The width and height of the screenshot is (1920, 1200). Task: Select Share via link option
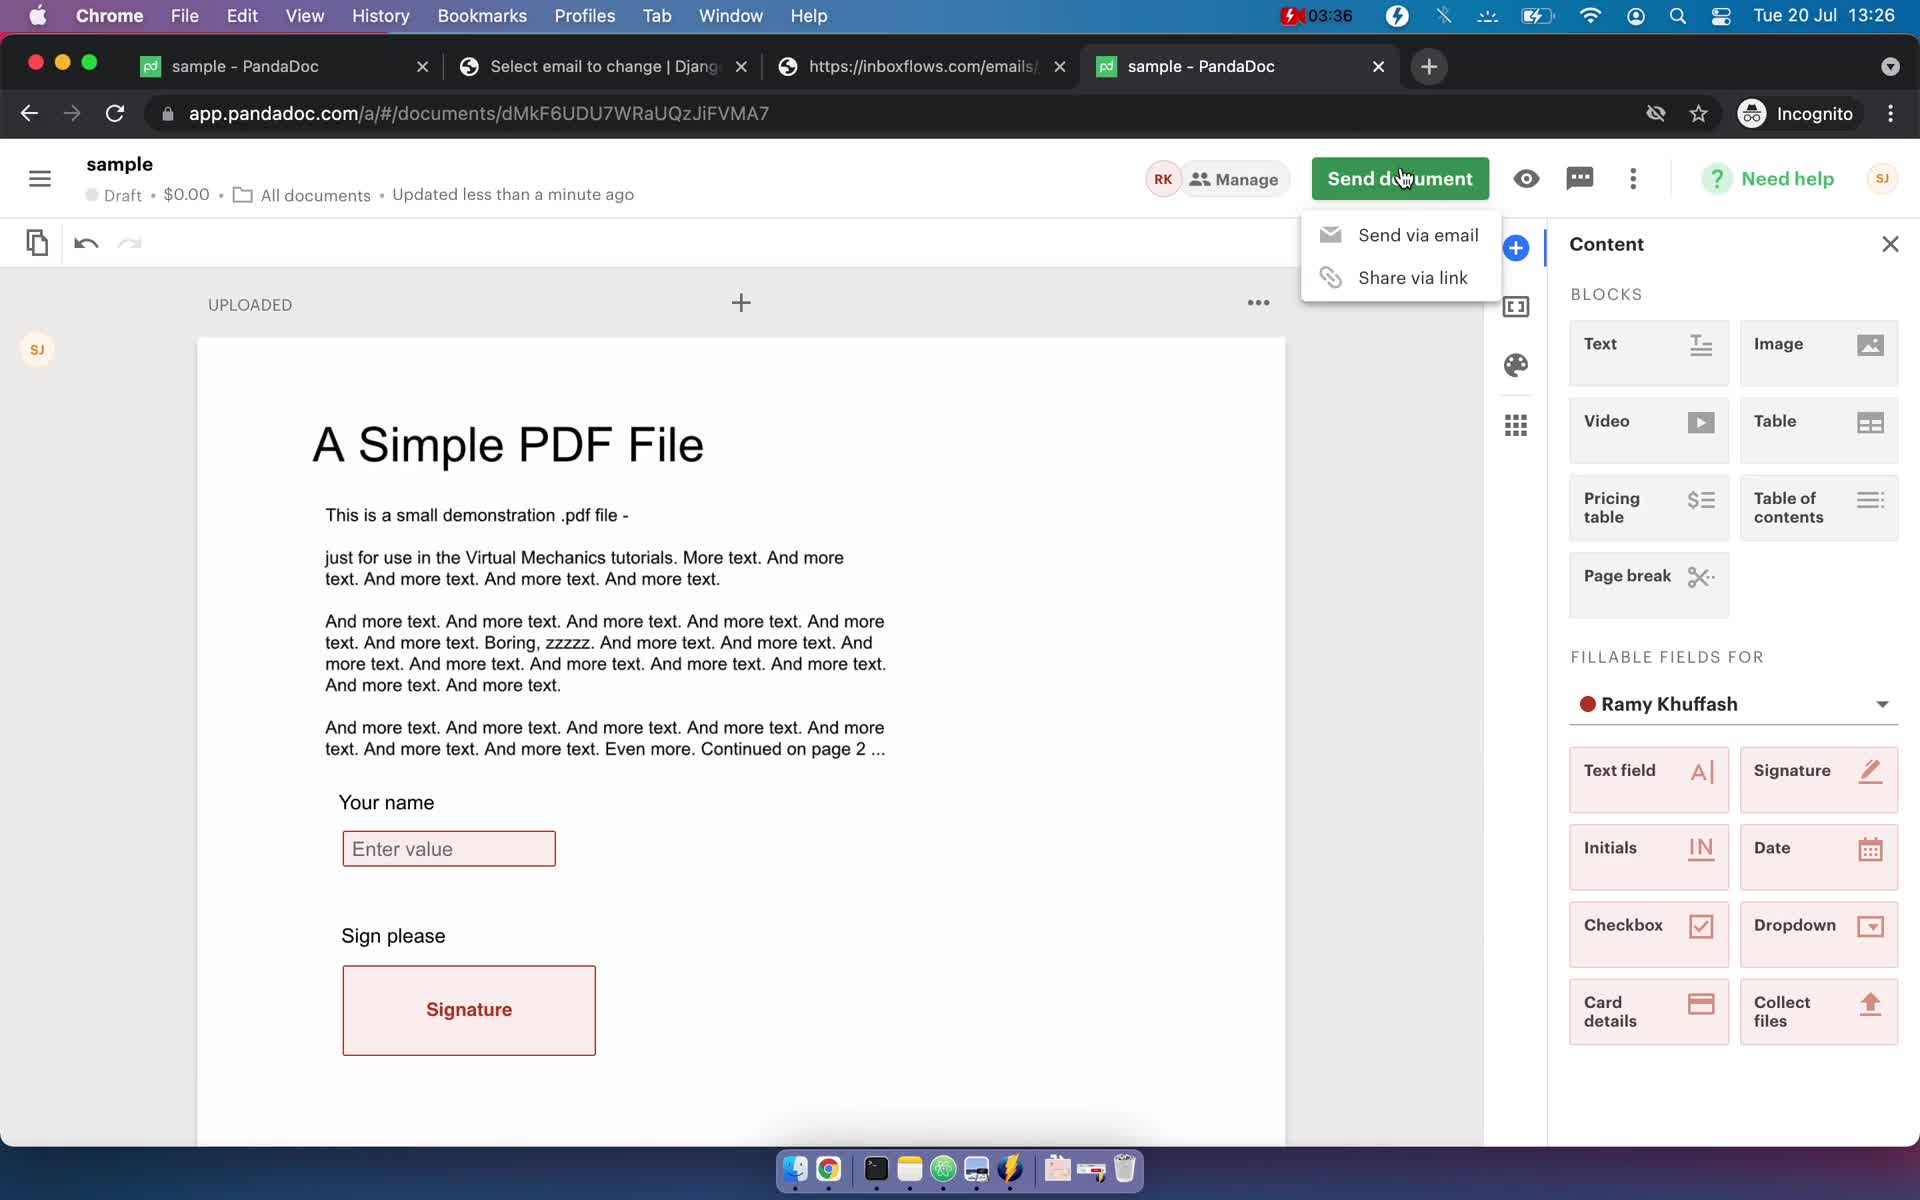tap(1413, 276)
